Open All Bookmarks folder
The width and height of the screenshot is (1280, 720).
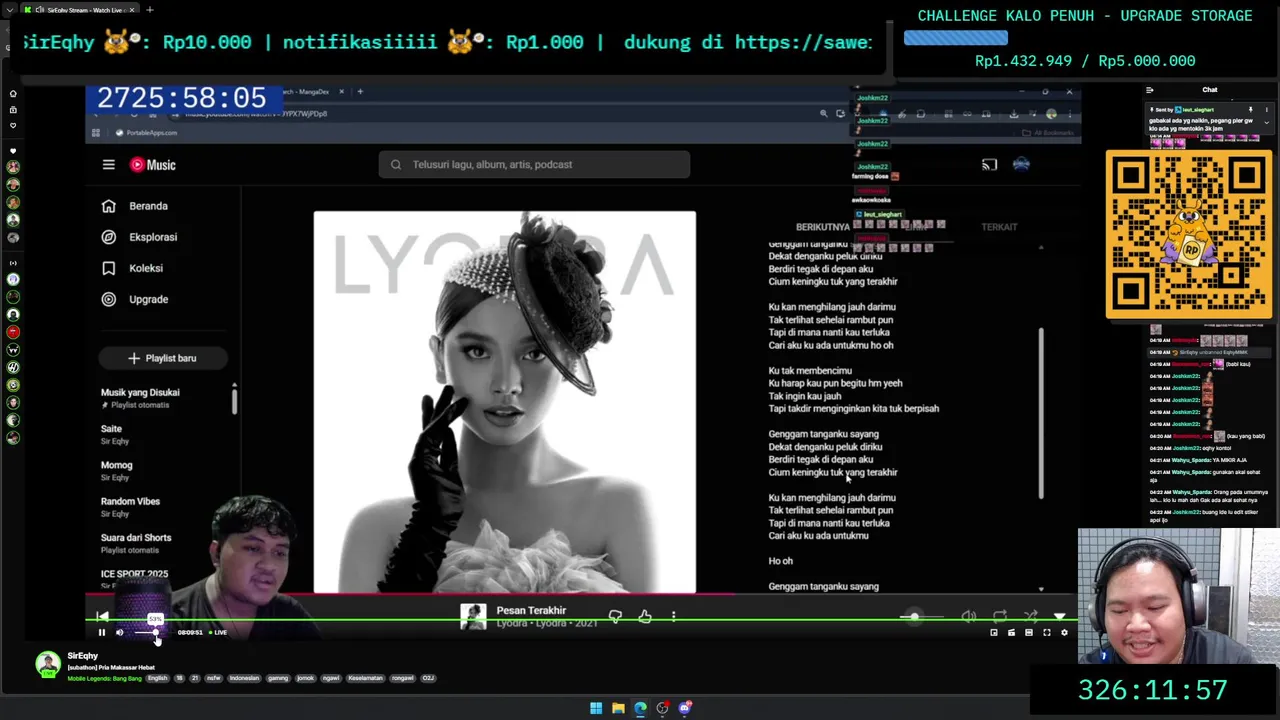pyautogui.click(x=1050, y=132)
